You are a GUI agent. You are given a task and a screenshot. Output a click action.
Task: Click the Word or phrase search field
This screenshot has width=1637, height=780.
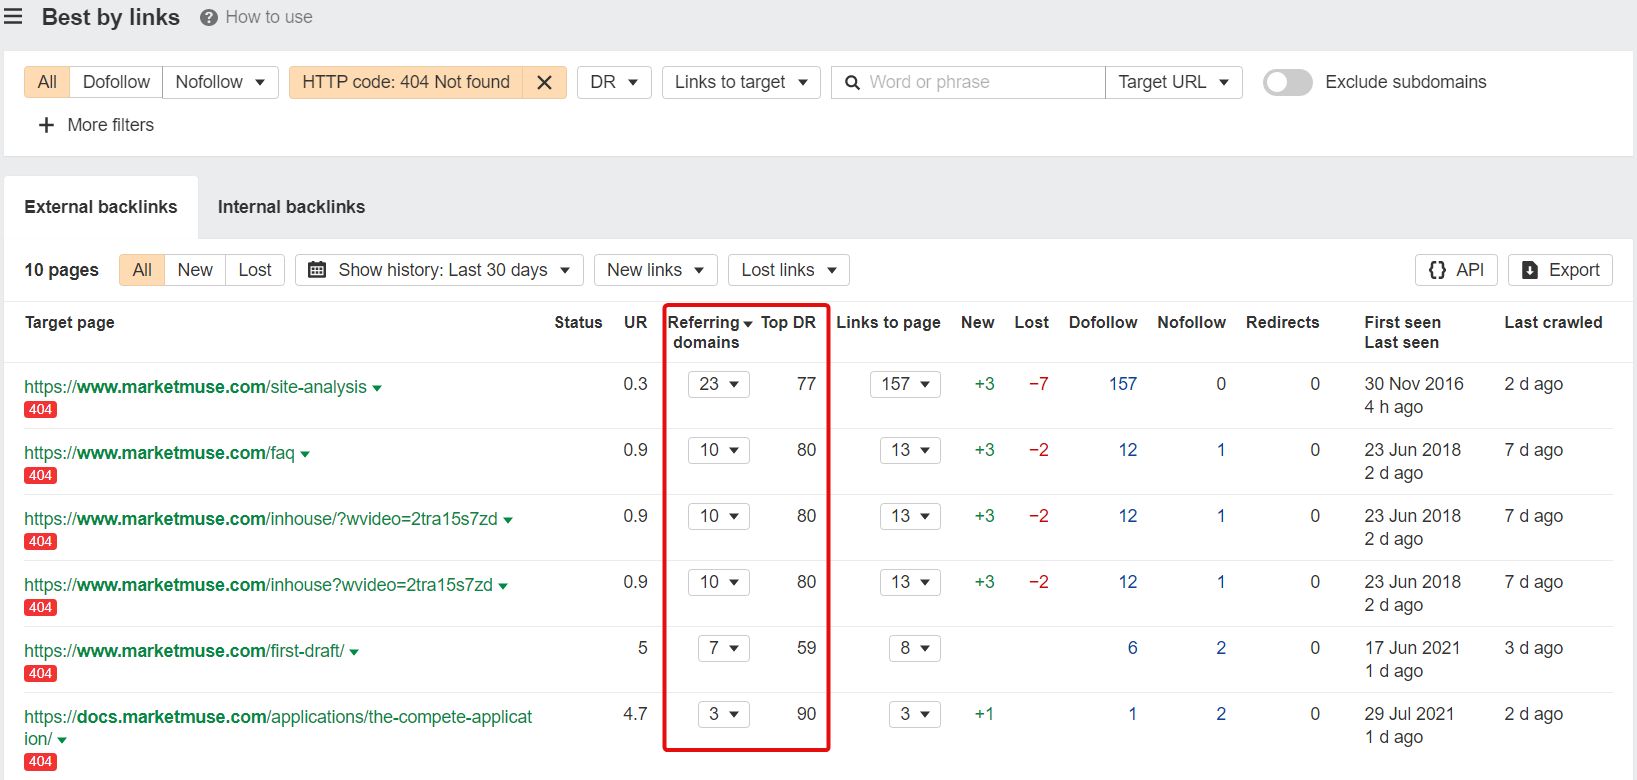click(968, 82)
